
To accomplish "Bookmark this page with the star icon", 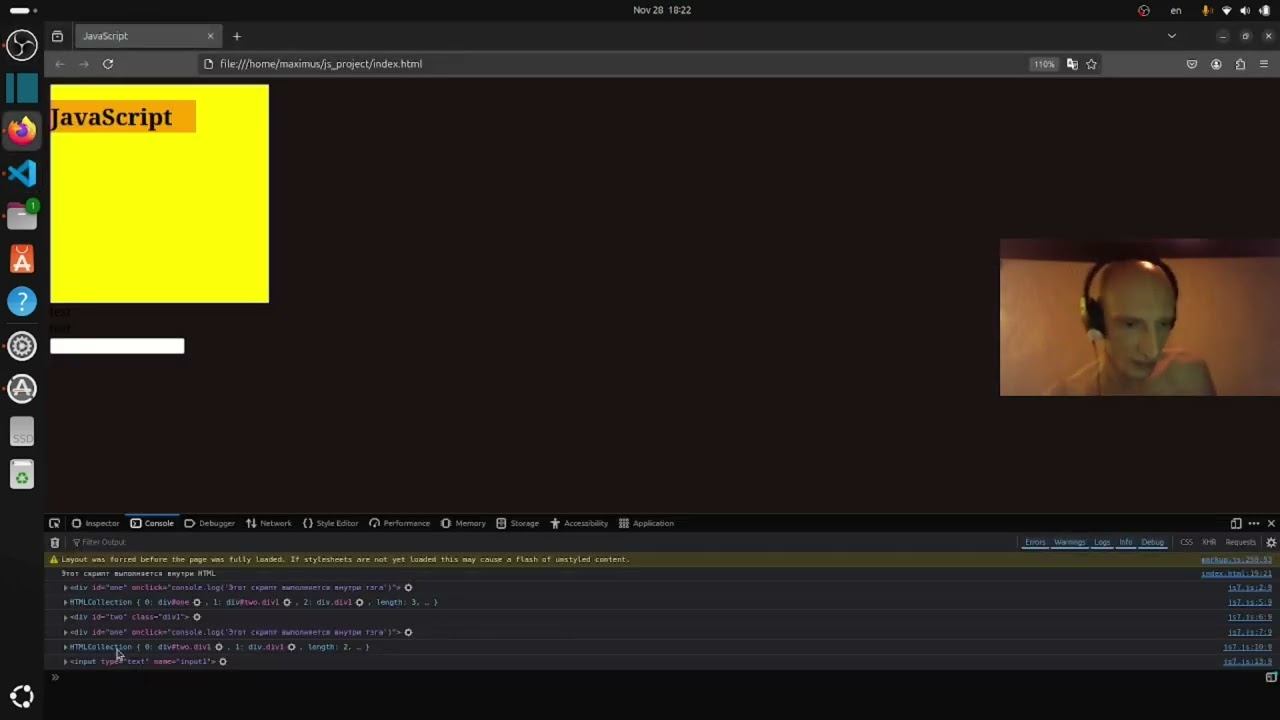I will [1092, 64].
